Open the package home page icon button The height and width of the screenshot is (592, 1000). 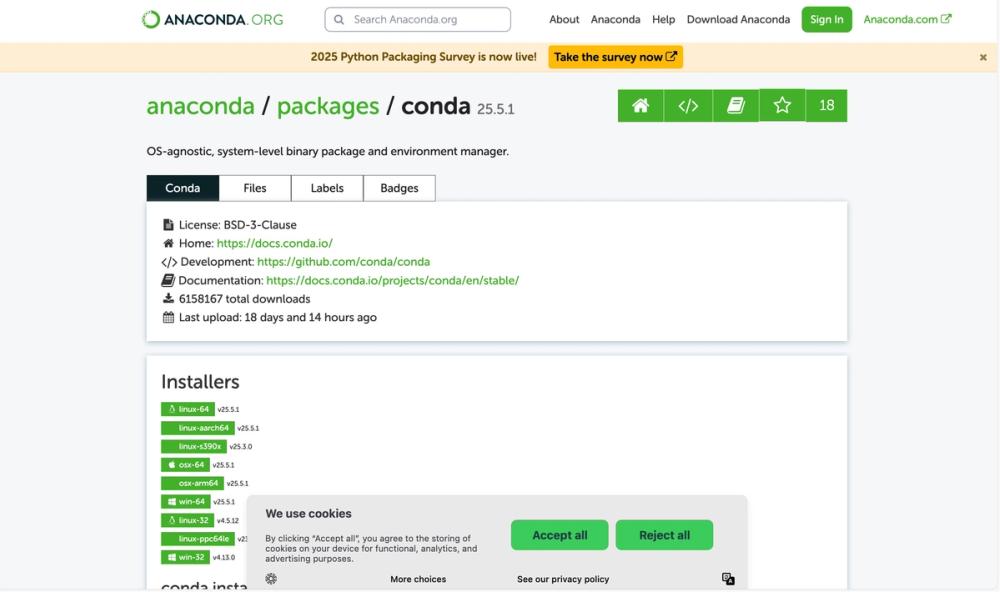pos(640,105)
